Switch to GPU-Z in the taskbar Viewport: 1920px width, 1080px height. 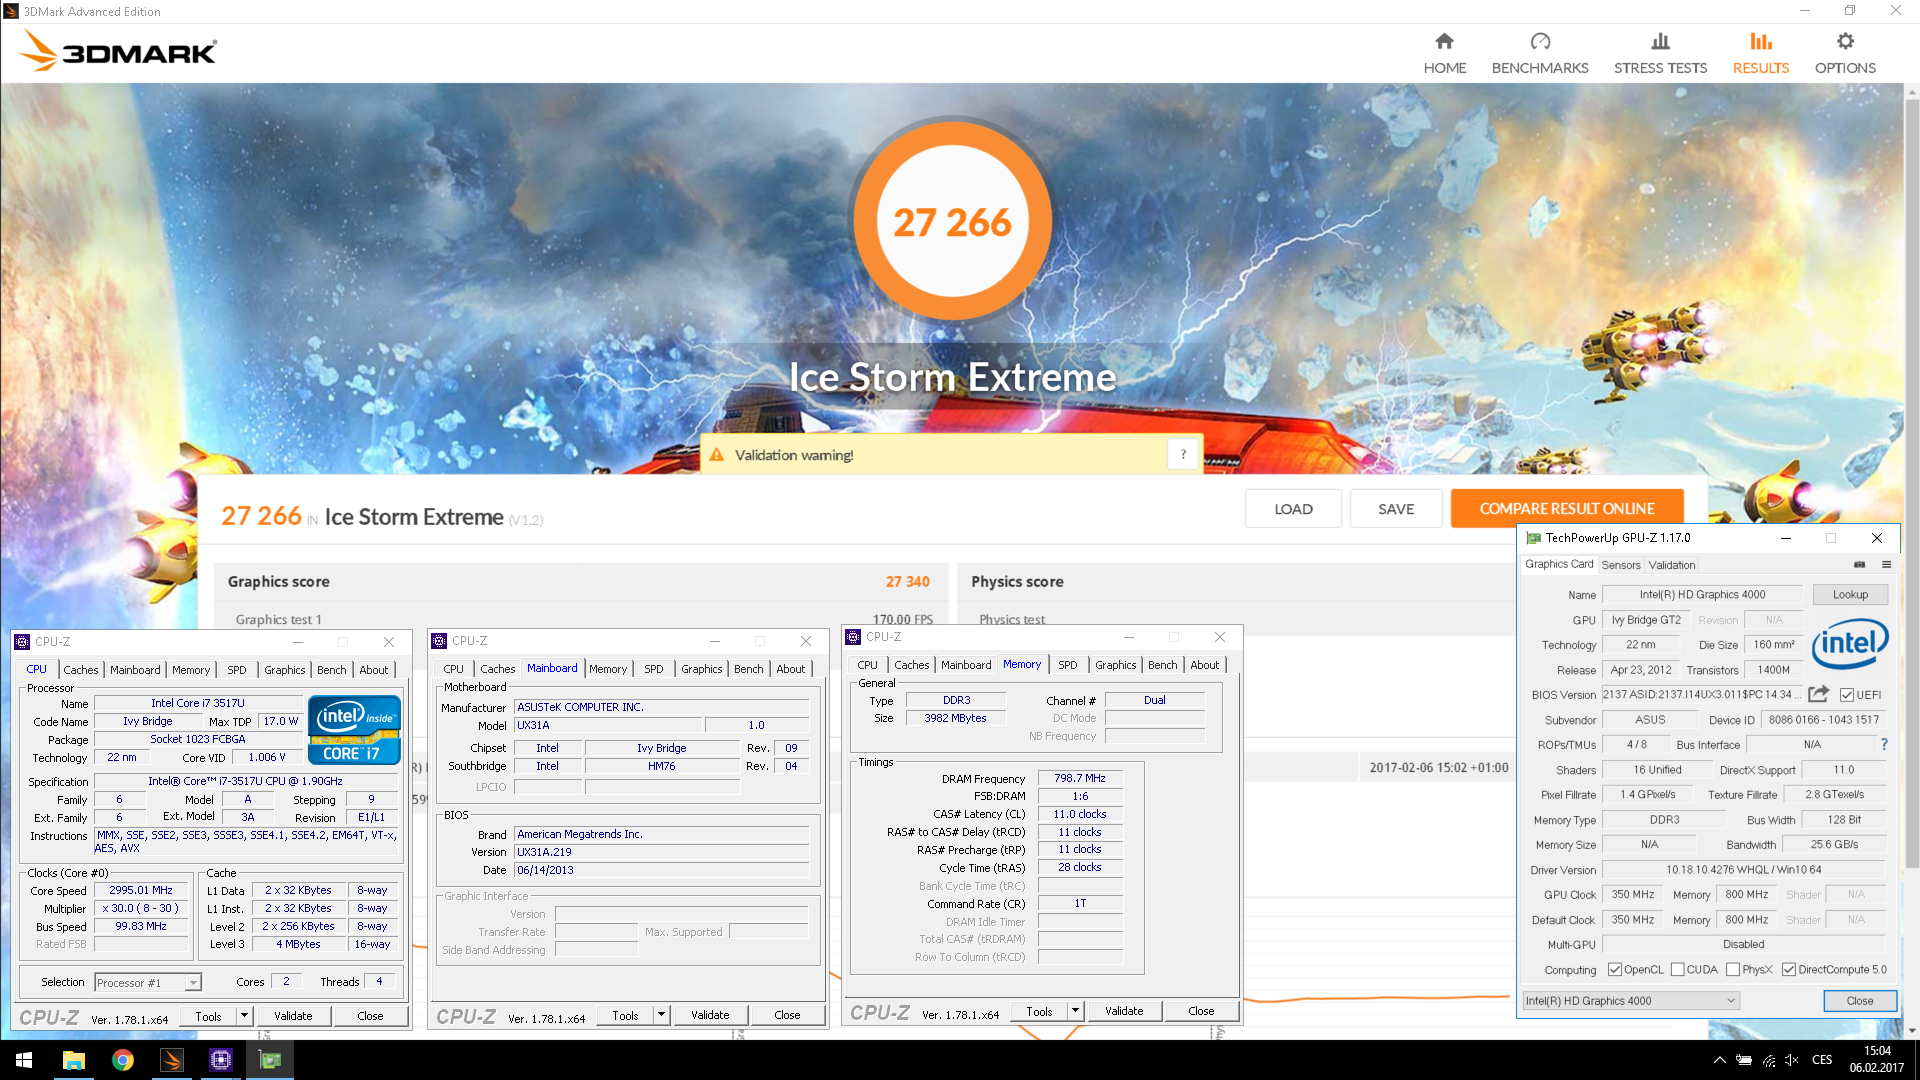[x=270, y=1060]
